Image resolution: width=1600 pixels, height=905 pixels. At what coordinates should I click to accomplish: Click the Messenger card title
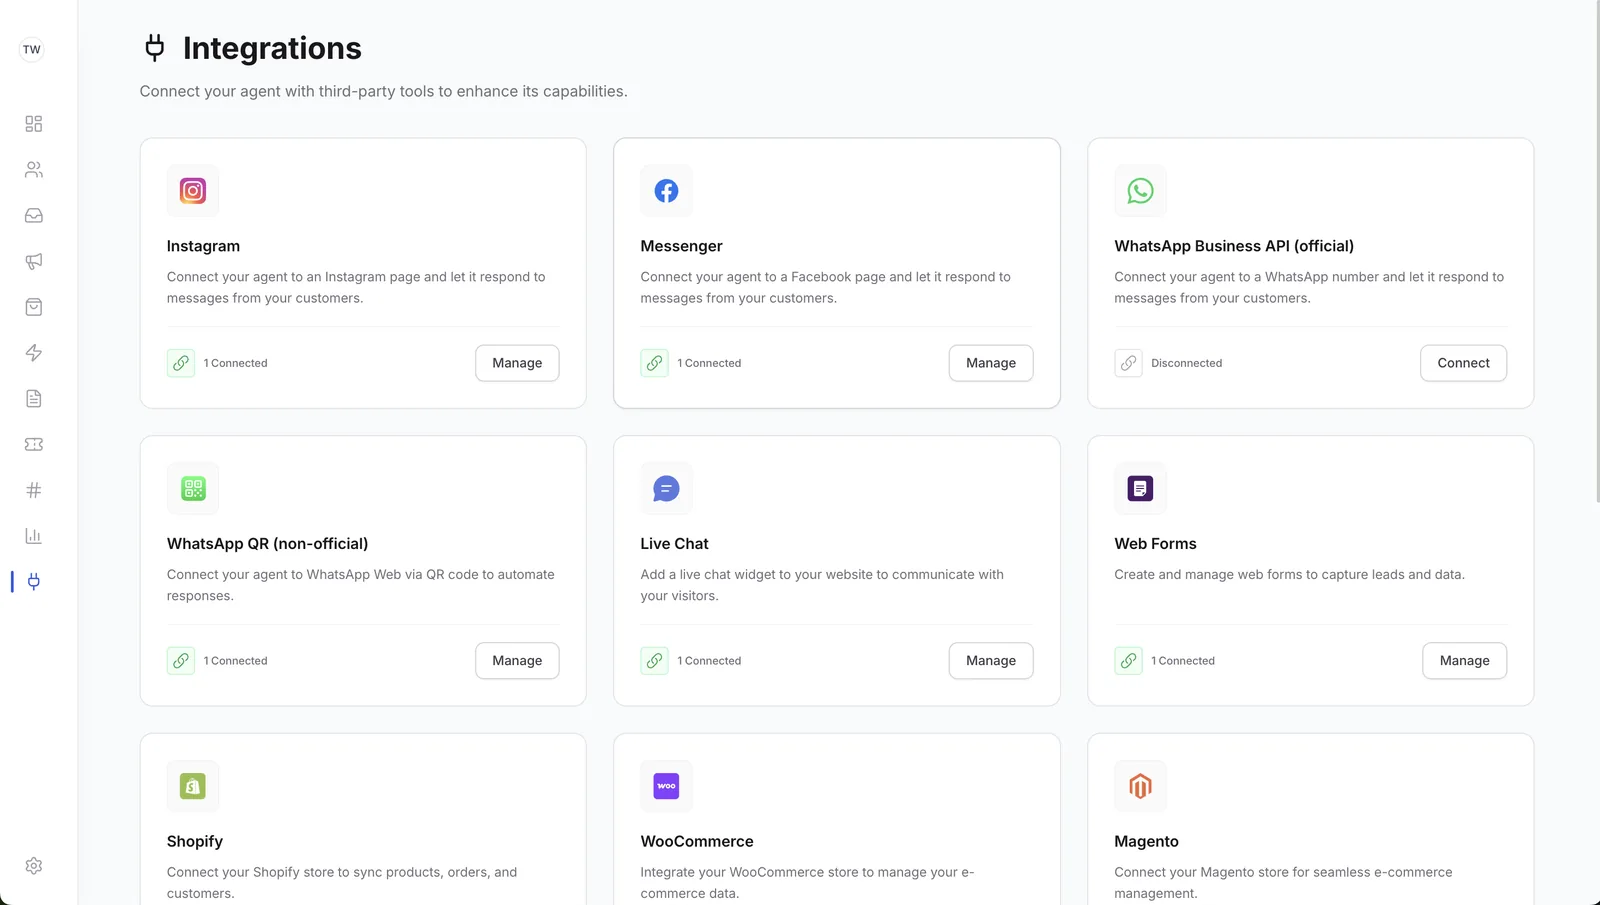pyautogui.click(x=681, y=246)
